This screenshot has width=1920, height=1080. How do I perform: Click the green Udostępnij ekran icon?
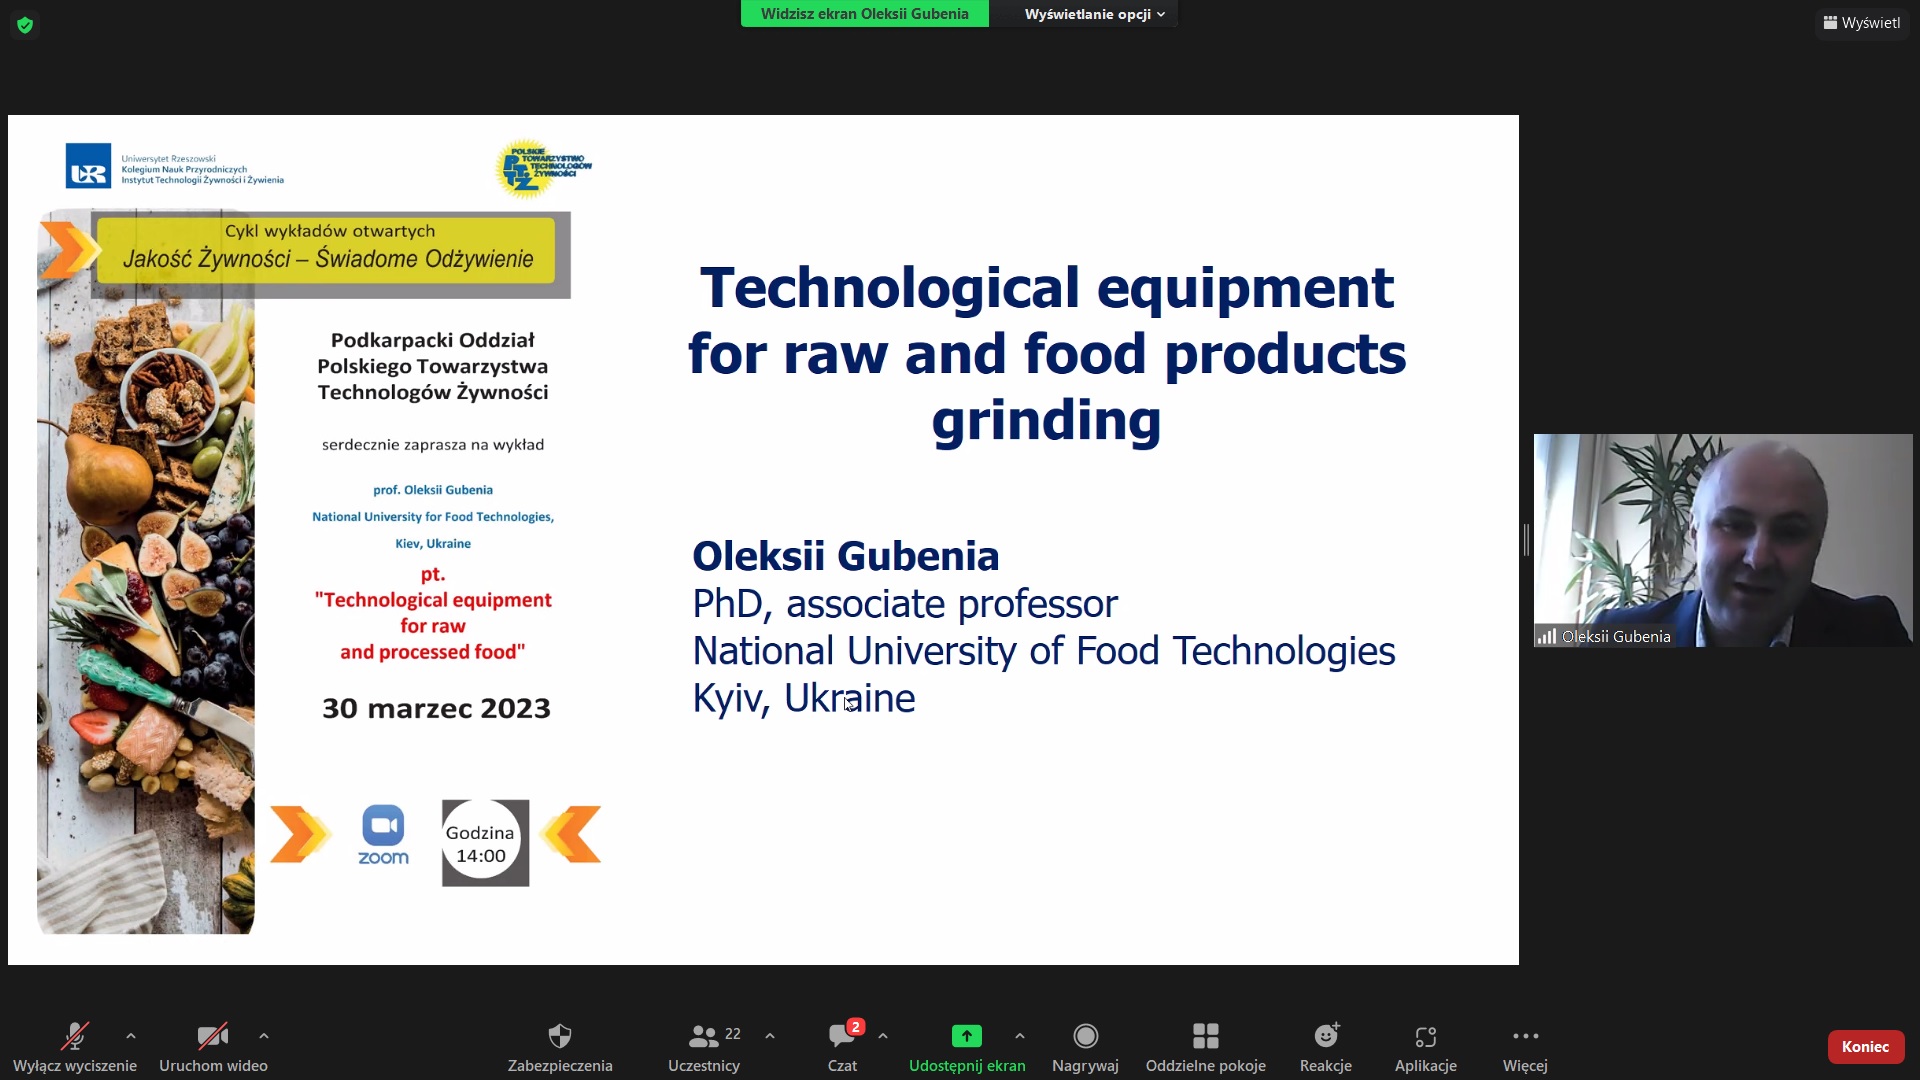click(x=966, y=1036)
